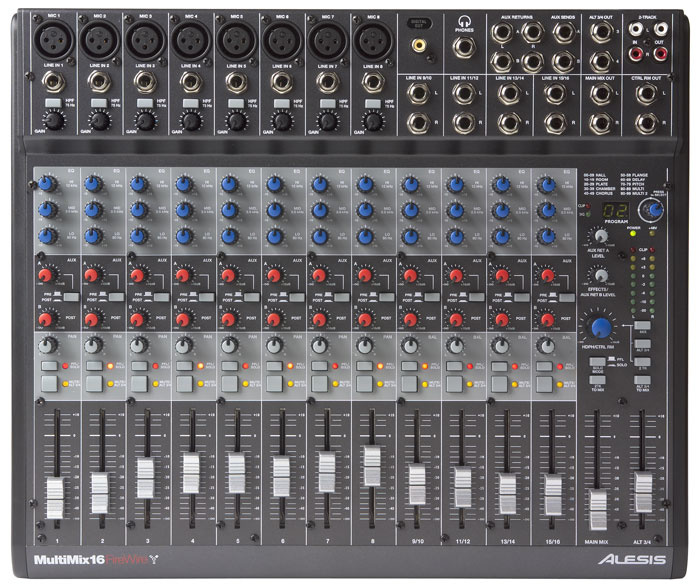
Task: Mute channel 1 with MUTE/ALT 3/4 button
Action: 51,383
